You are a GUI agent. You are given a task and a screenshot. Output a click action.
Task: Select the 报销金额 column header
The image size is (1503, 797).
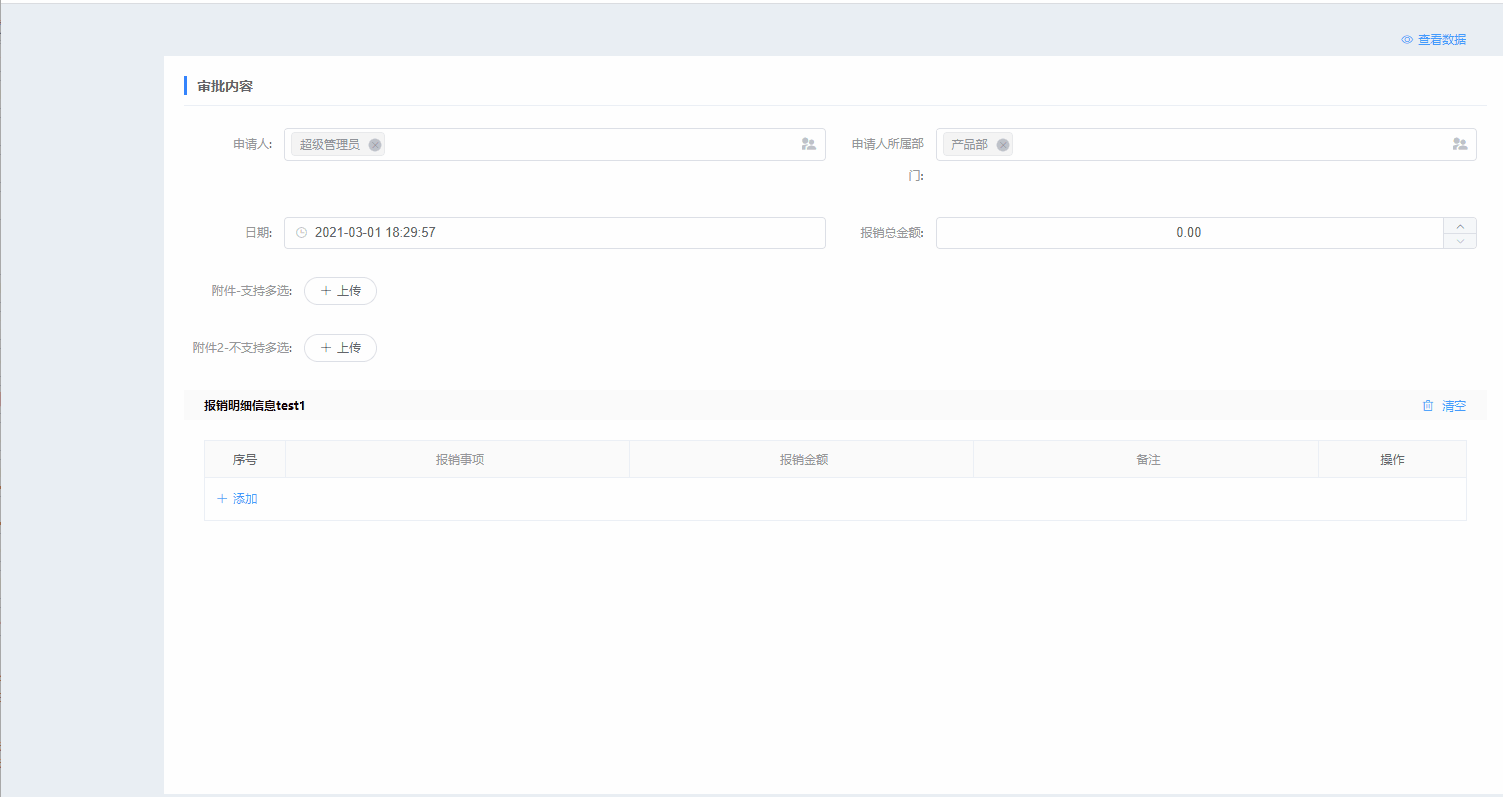coord(803,460)
